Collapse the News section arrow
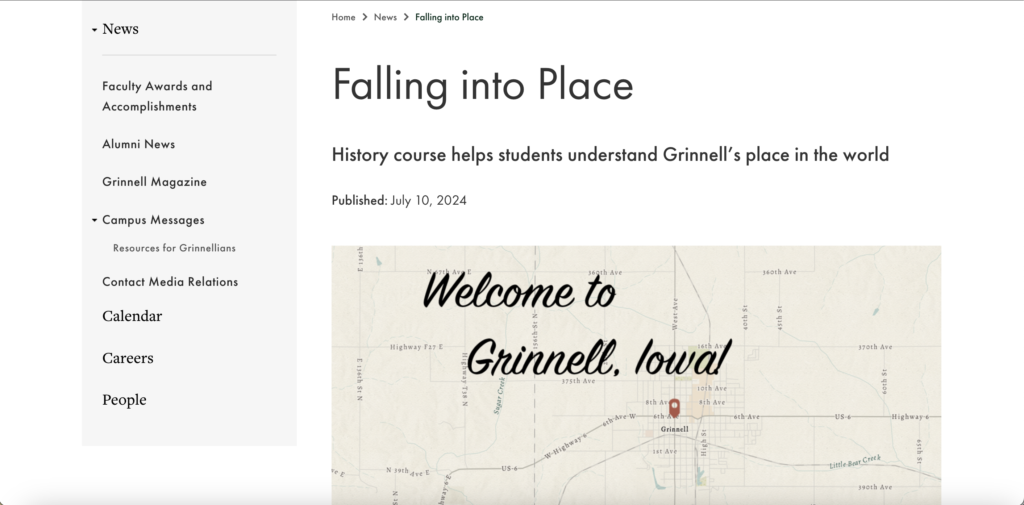Image resolution: width=1024 pixels, height=505 pixels. tap(95, 30)
